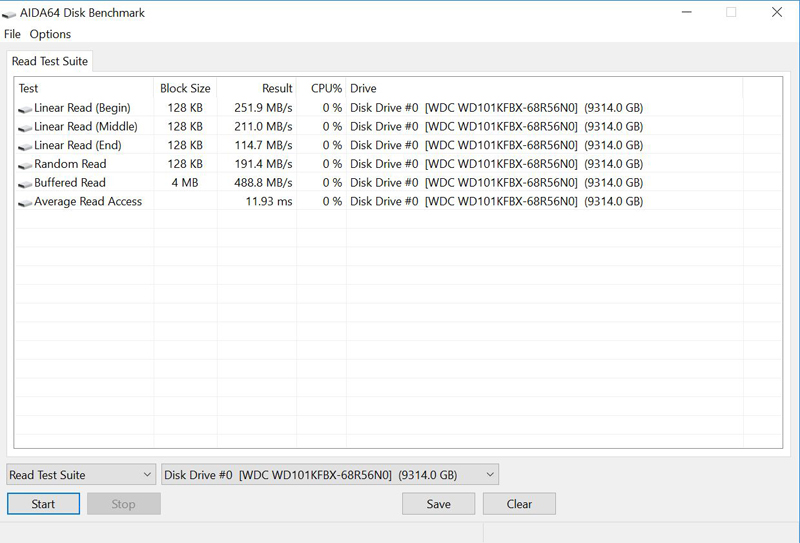800x543 pixels.
Task: Click 0 % CPU value in Linear Read (End) row
Action: pyautogui.click(x=332, y=145)
